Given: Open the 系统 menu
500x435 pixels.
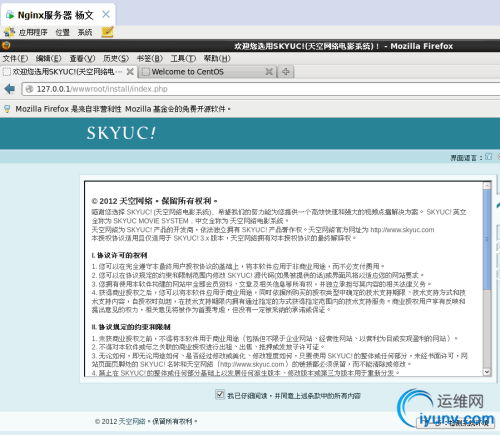Looking at the screenshot, I should (85, 32).
